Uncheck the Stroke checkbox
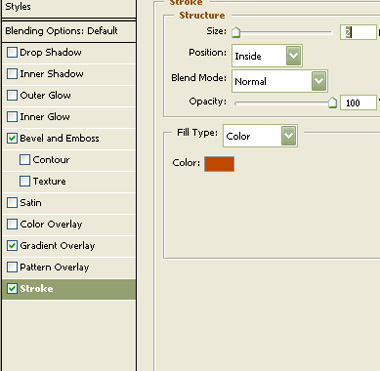This screenshot has height=371, width=380. (12, 289)
